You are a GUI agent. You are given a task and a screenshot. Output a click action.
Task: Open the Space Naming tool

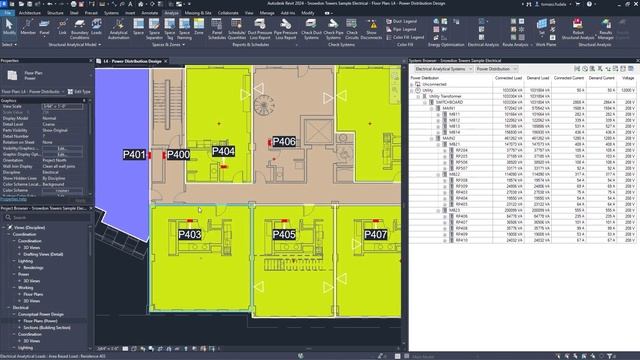[x=184, y=29]
